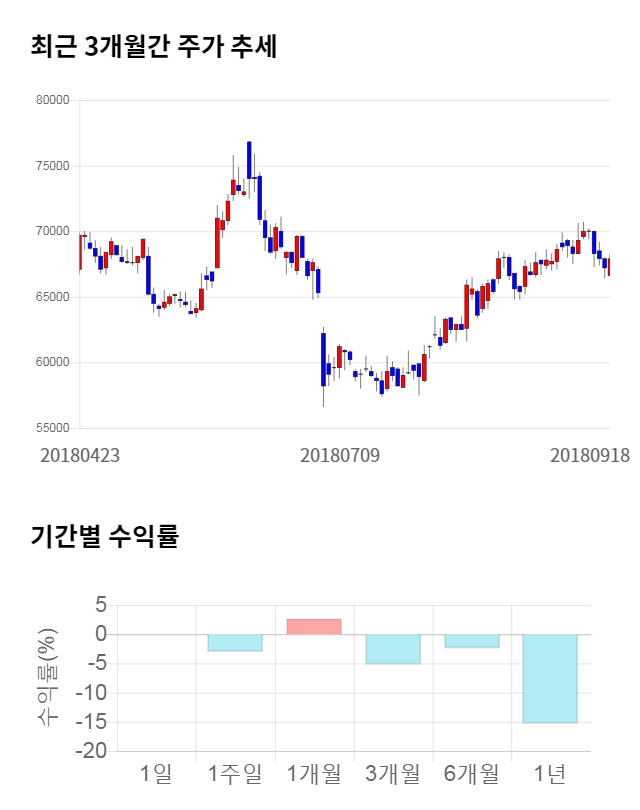Viewport: 640px width, 810px height.
Task: Click the 20180709 date axis label
Action: point(340,455)
